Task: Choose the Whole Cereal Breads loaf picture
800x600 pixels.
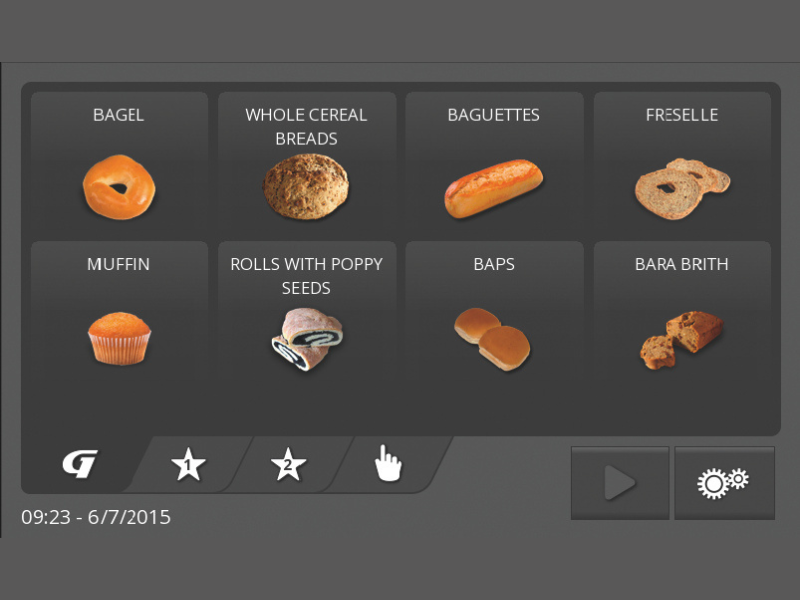Action: click(306, 187)
